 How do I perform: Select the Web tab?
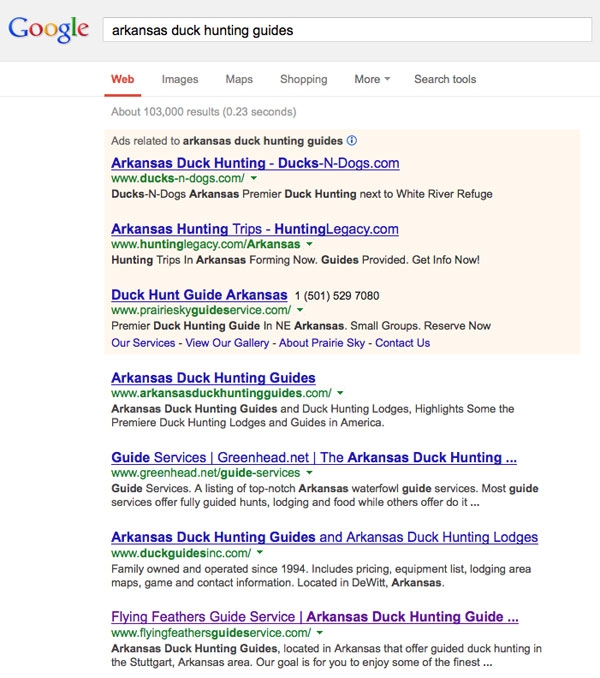click(x=122, y=79)
